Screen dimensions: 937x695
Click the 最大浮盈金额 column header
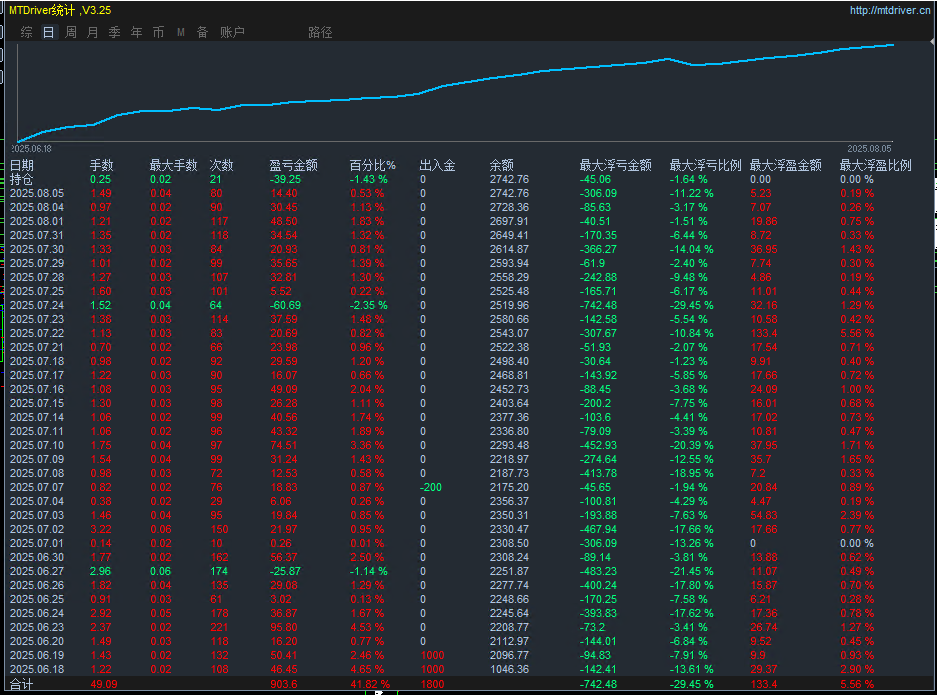[786, 166]
